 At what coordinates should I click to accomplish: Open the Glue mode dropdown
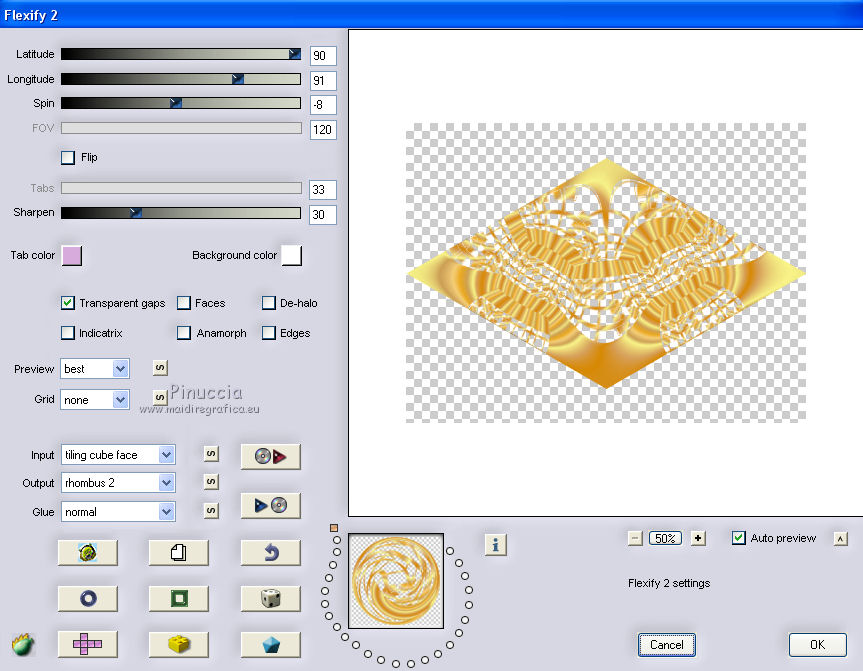(x=118, y=512)
